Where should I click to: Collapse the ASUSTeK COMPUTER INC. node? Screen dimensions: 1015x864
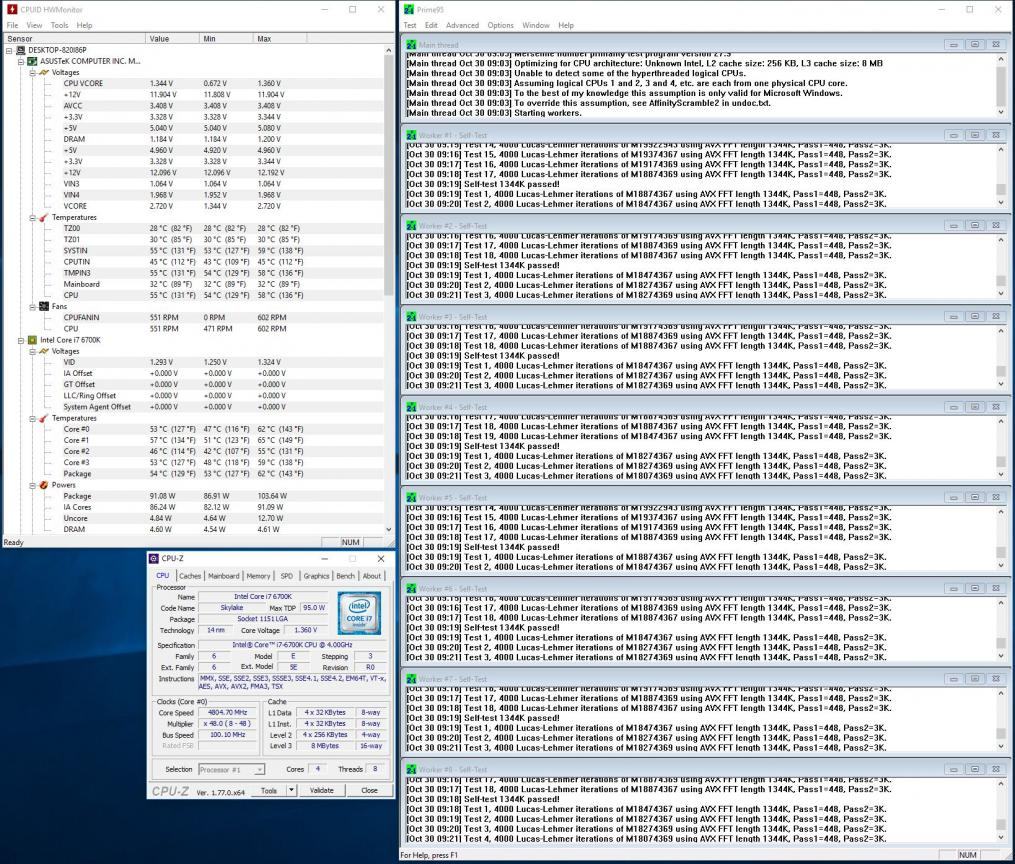(x=21, y=61)
